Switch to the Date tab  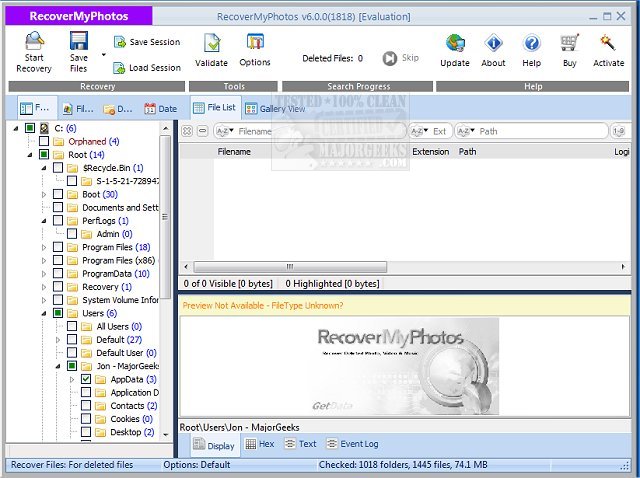click(161, 109)
